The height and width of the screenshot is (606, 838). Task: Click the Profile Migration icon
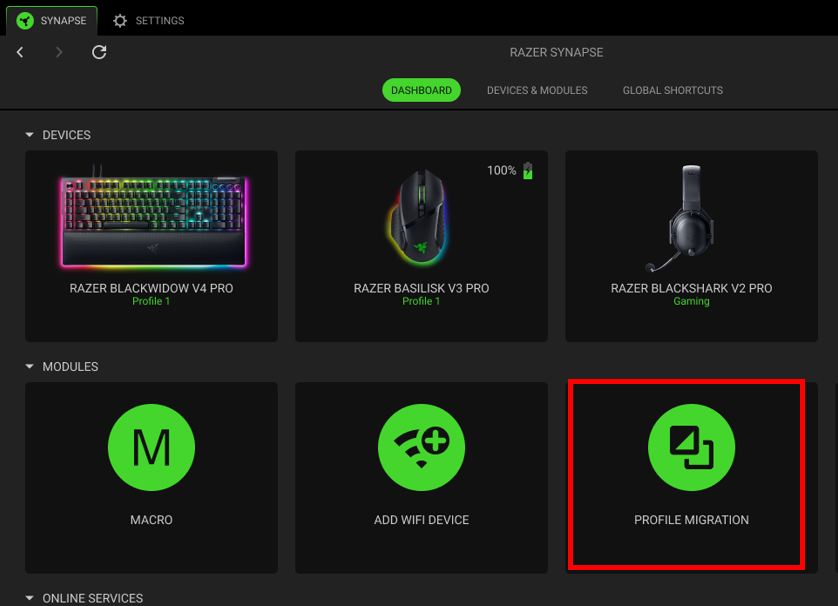pyautogui.click(x=691, y=448)
